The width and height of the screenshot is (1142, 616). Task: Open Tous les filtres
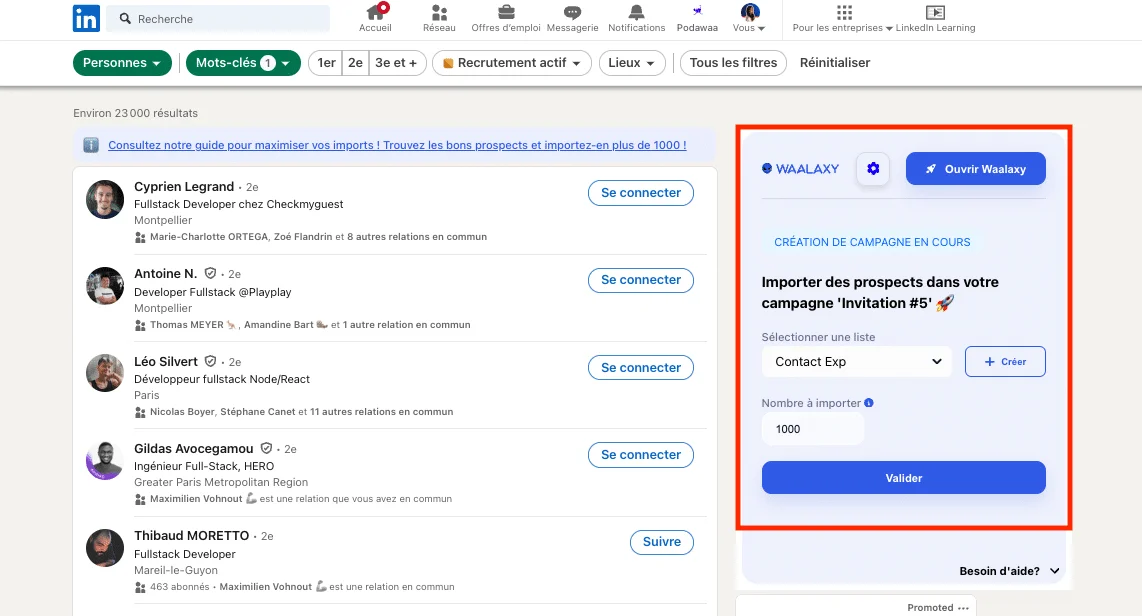[x=733, y=63]
